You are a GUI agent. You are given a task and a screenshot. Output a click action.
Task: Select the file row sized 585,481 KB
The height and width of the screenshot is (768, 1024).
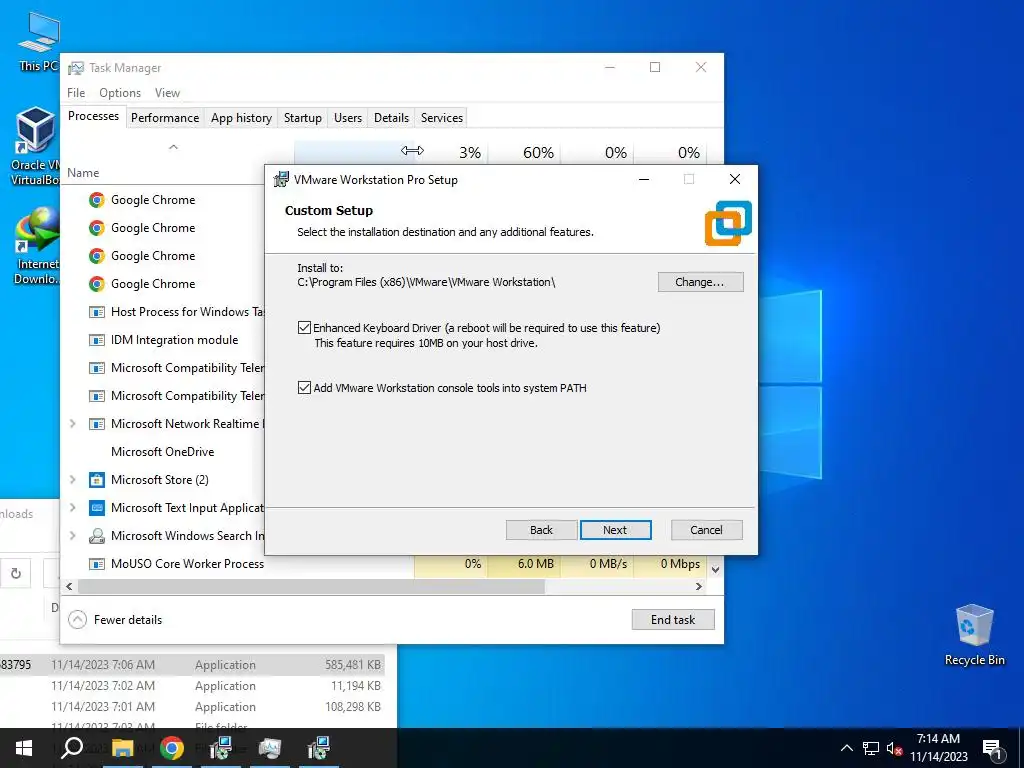192,665
